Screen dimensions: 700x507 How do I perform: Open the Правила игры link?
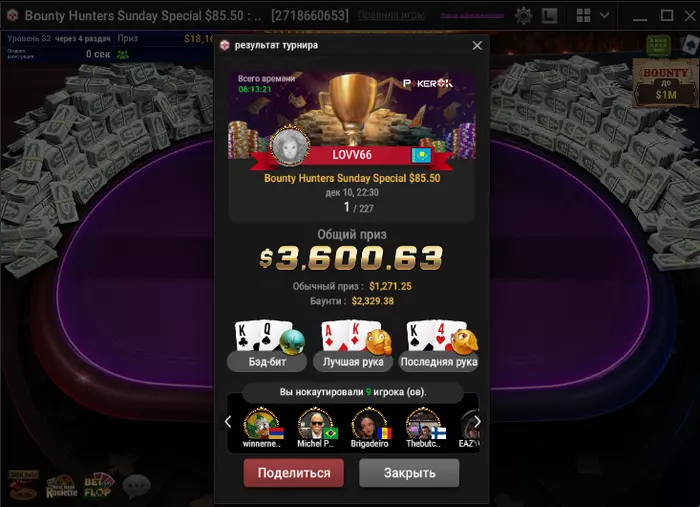coord(391,15)
